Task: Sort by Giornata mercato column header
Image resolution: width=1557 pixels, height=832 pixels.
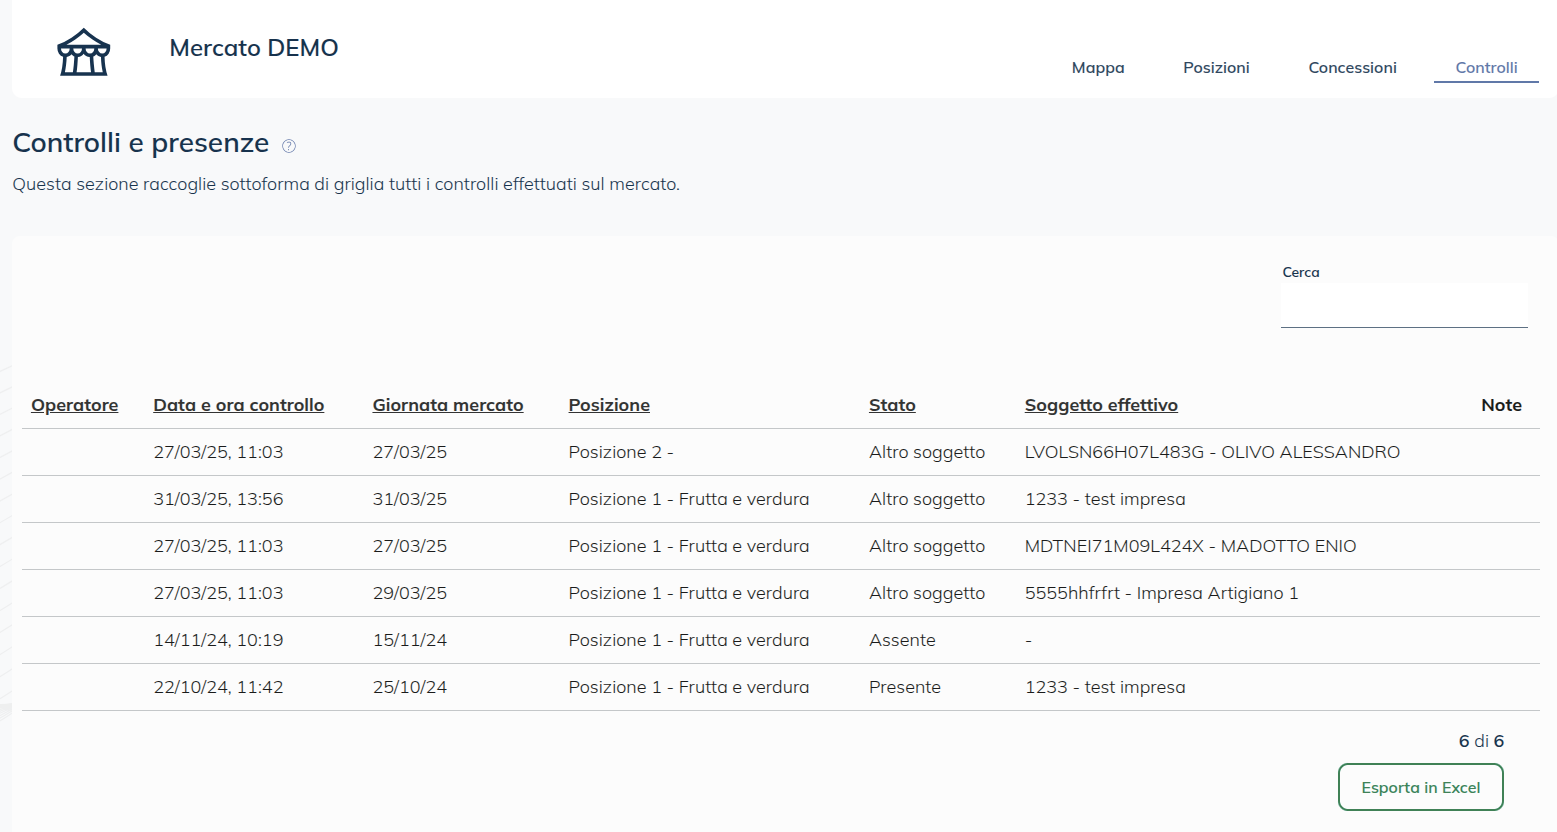Action: pyautogui.click(x=448, y=405)
